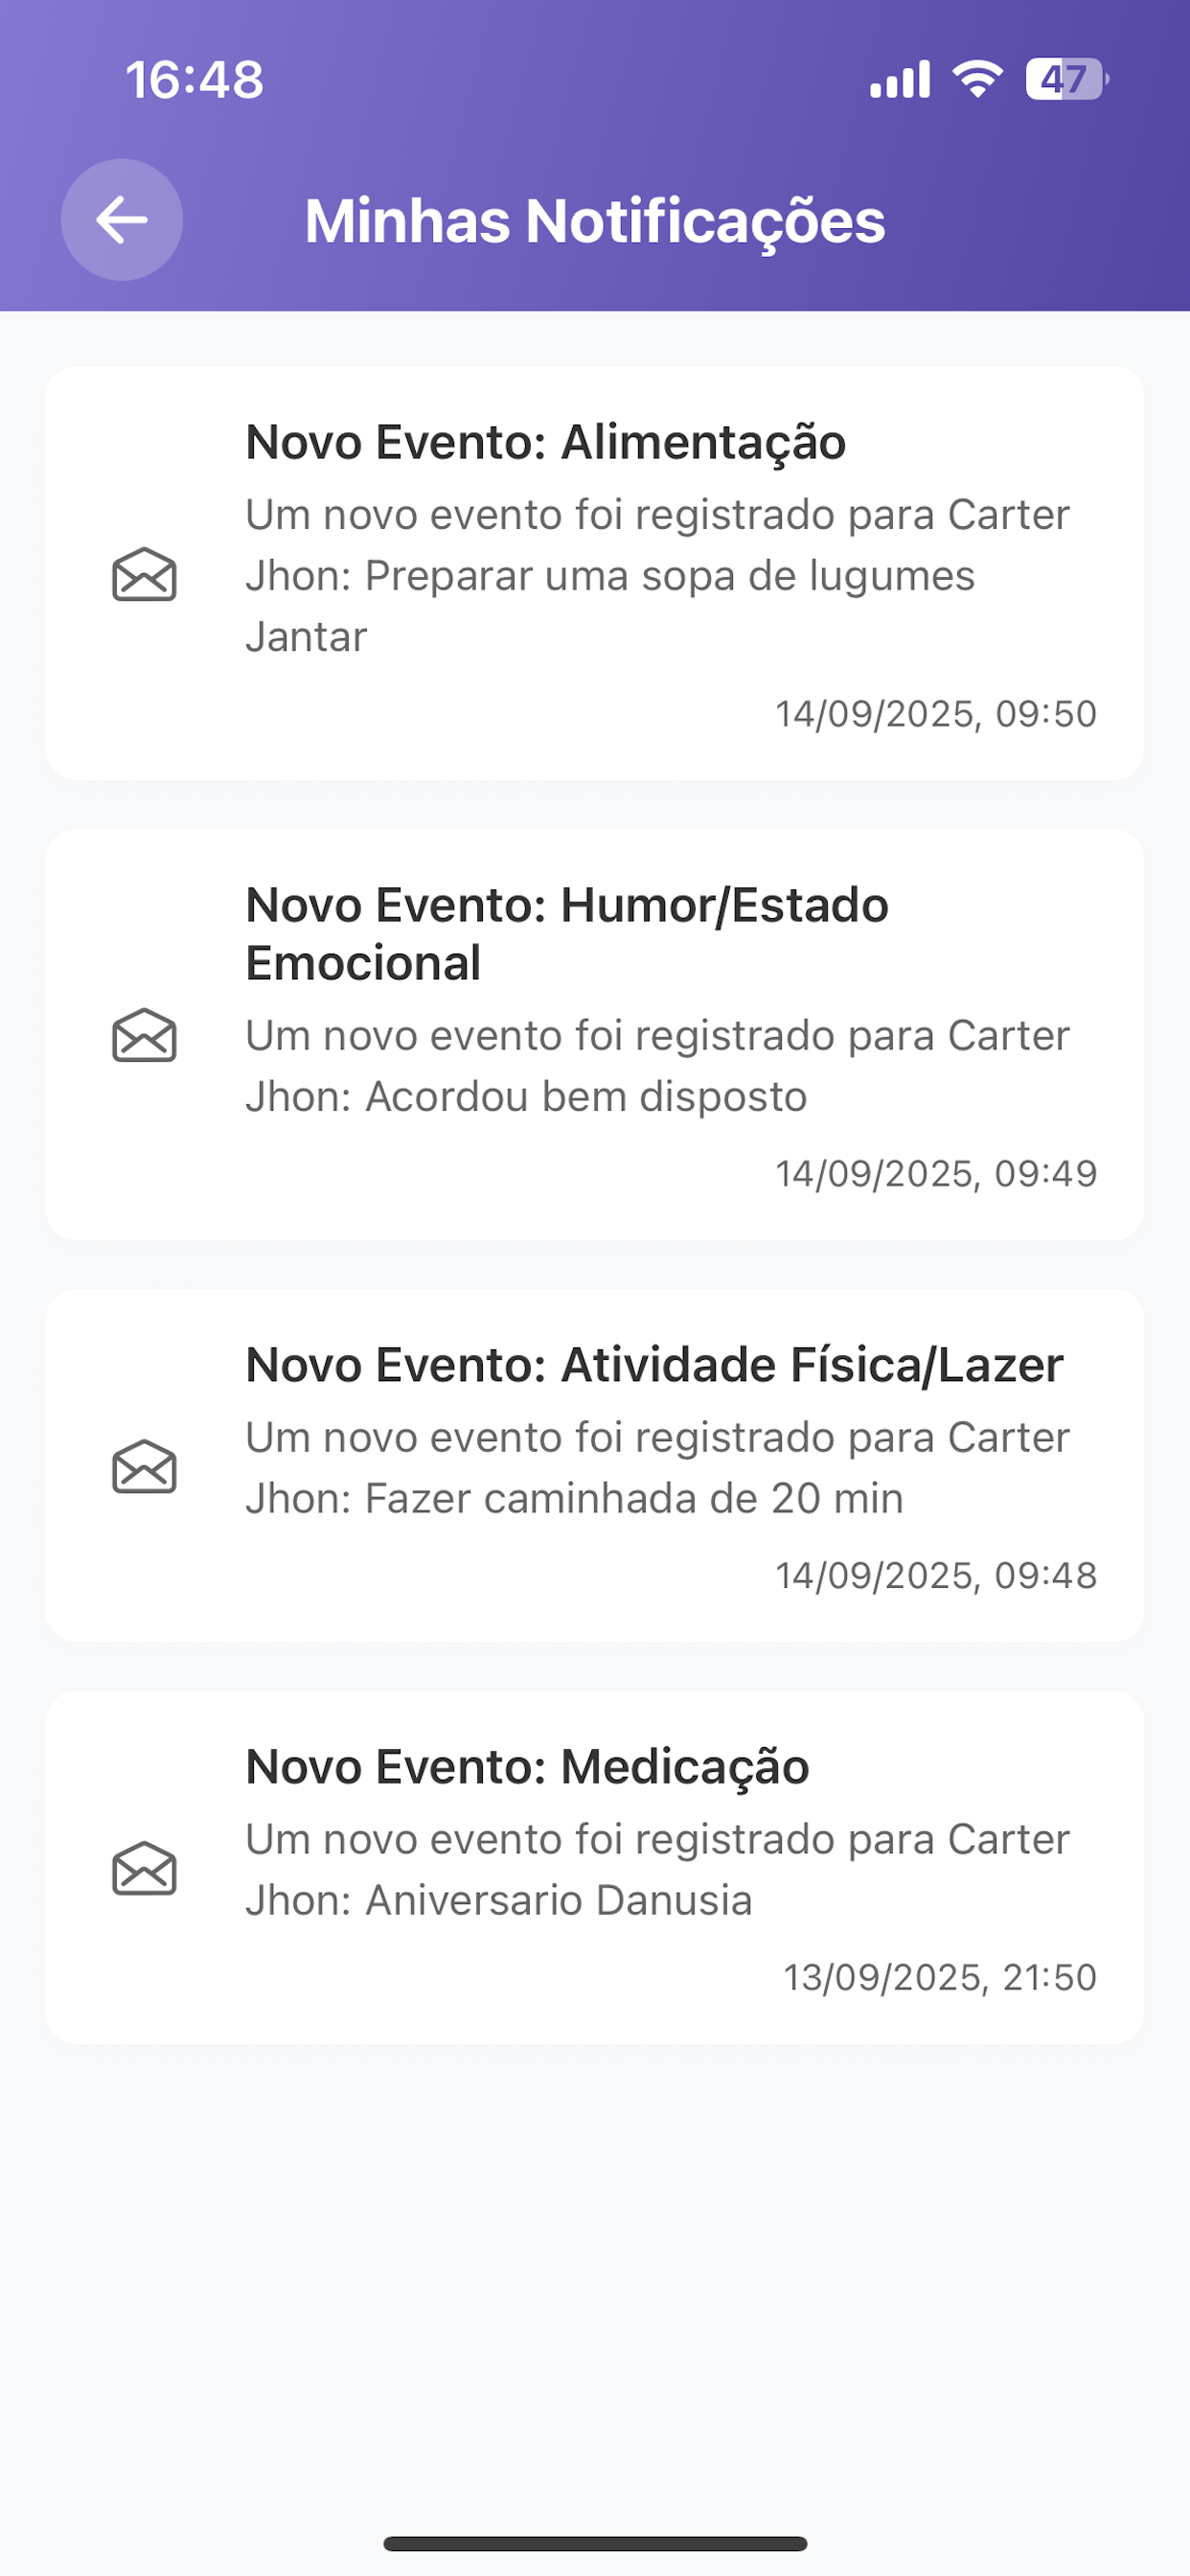Tap the Minhas Notificações header title
The height and width of the screenshot is (2576, 1190).
click(x=595, y=221)
